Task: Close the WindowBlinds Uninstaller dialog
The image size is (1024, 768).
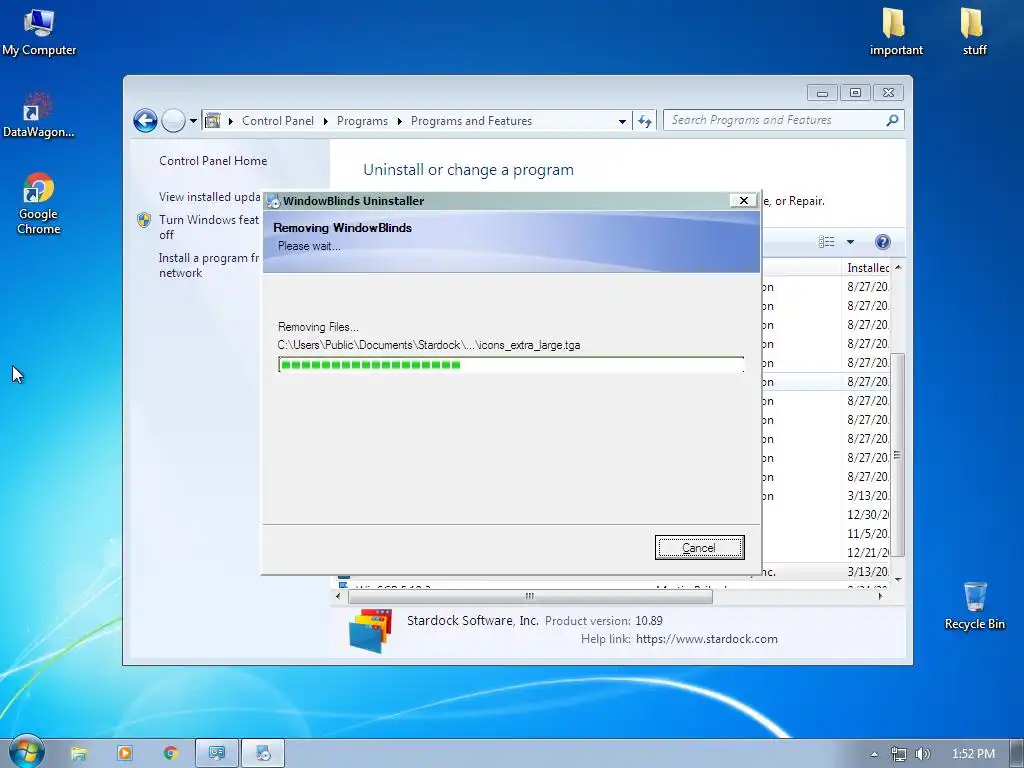Action: [x=743, y=200]
